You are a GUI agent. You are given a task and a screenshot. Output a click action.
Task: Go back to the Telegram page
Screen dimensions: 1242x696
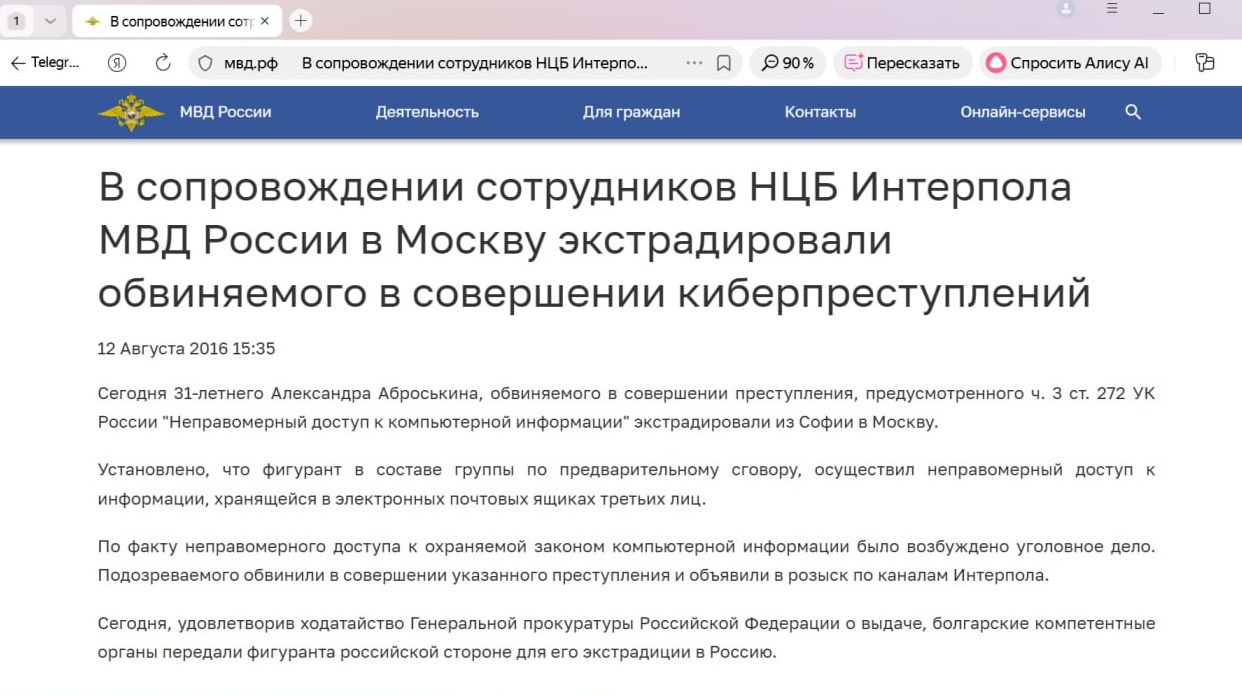44,63
